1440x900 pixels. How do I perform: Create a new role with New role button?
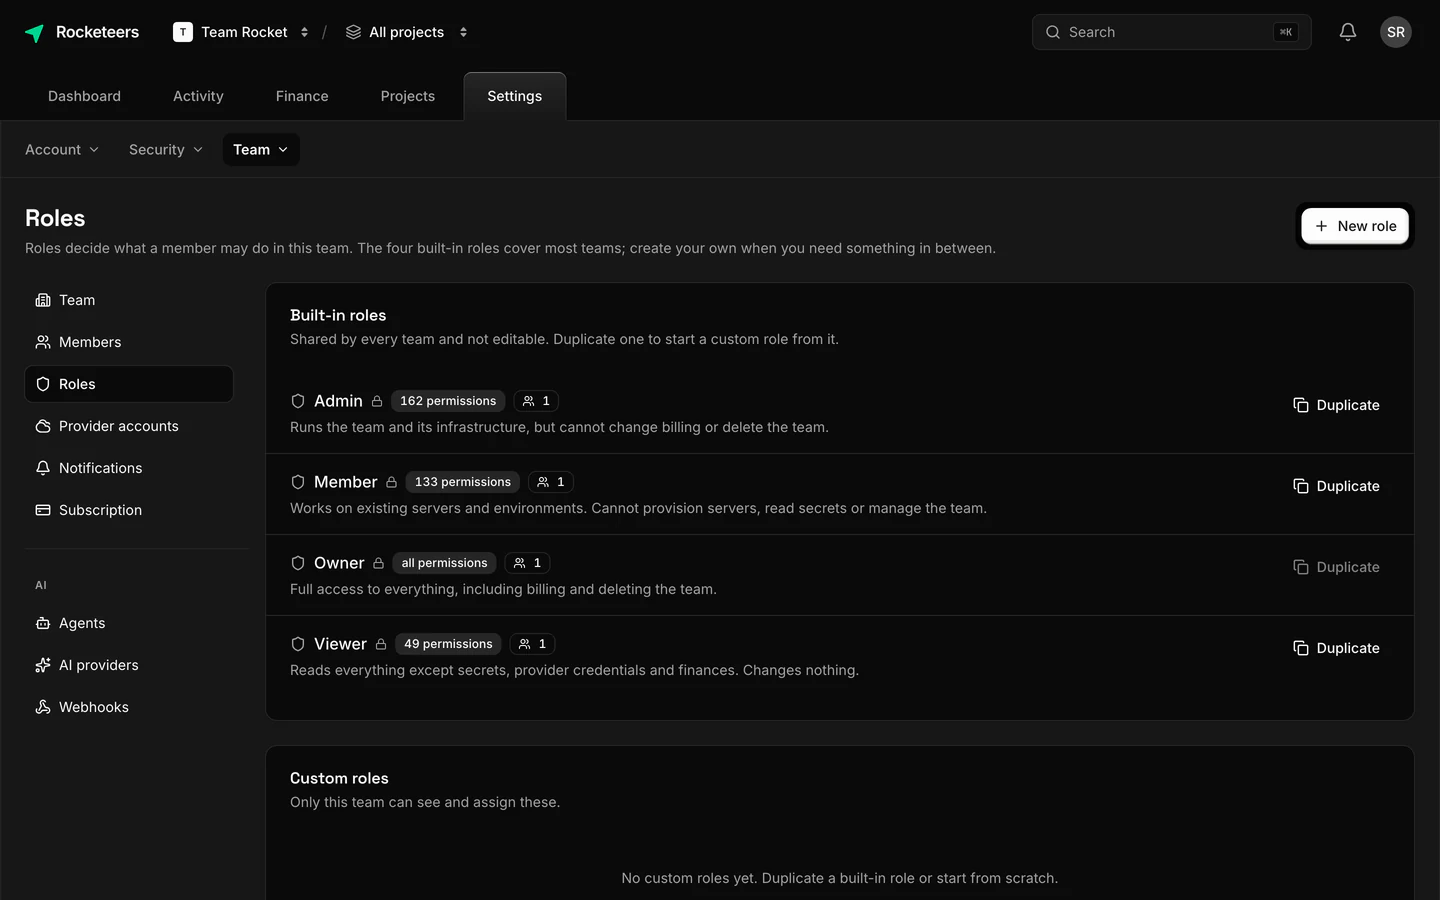pyautogui.click(x=1355, y=226)
